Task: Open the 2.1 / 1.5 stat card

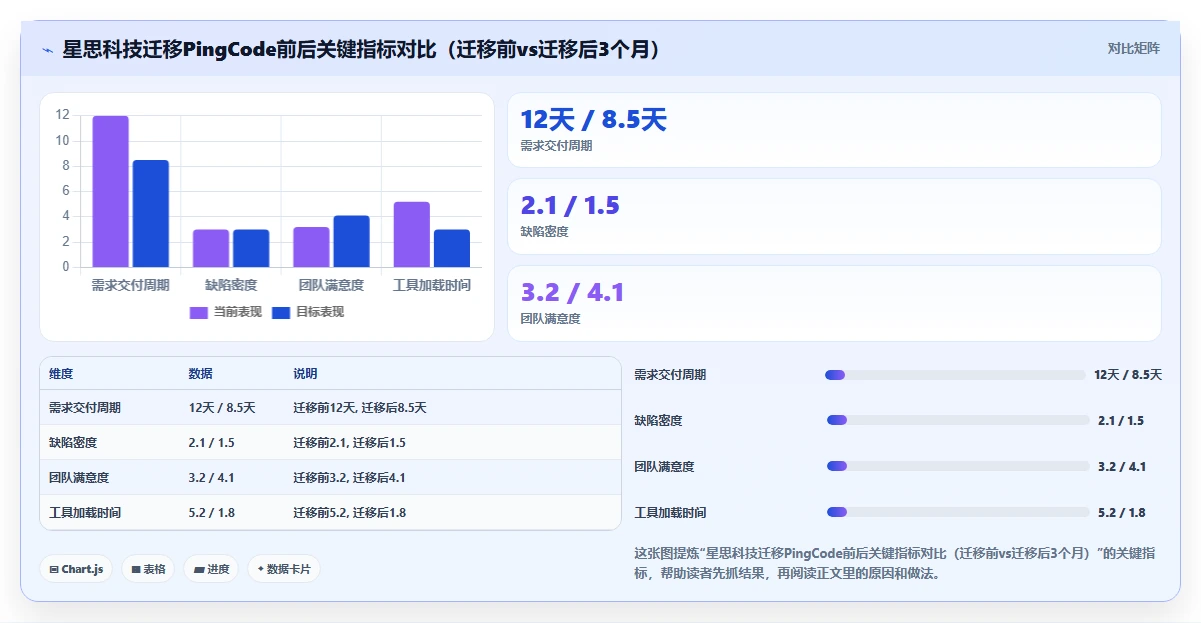Action: 834,216
